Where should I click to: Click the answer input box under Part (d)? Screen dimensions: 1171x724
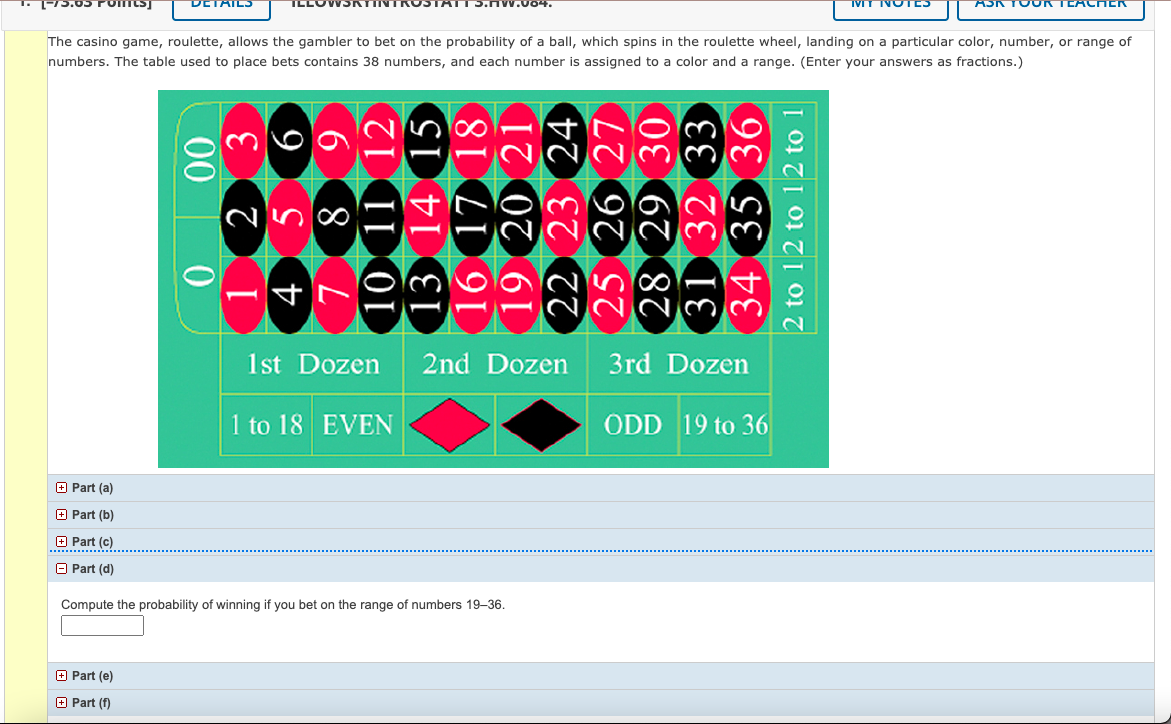102,624
